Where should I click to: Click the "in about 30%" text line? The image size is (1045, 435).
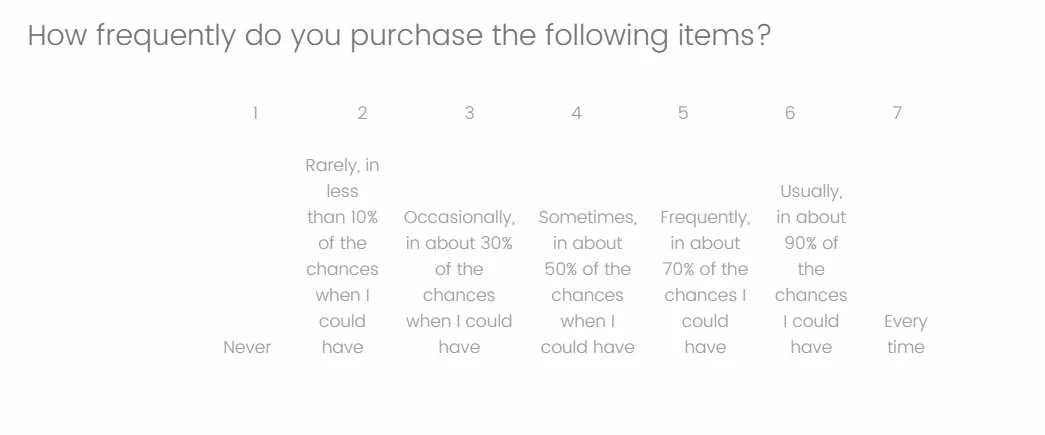point(459,243)
